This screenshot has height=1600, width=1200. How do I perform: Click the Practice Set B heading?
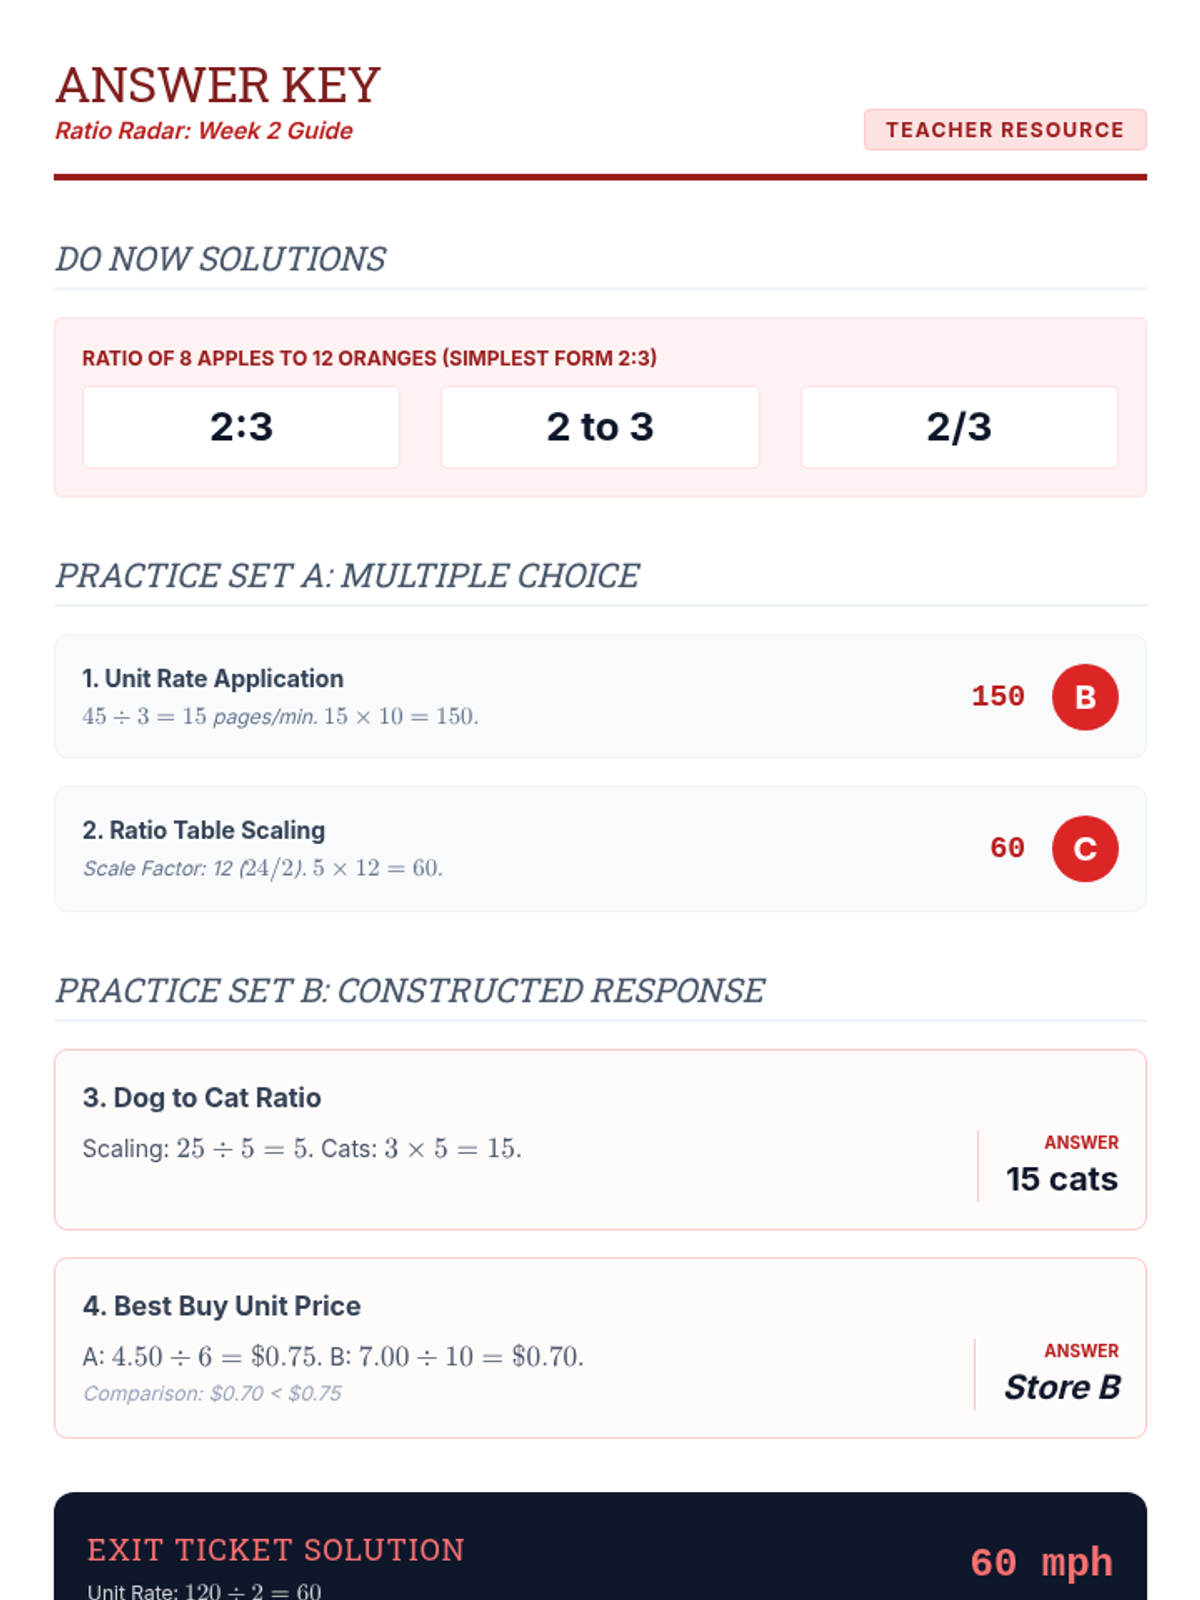410,991
